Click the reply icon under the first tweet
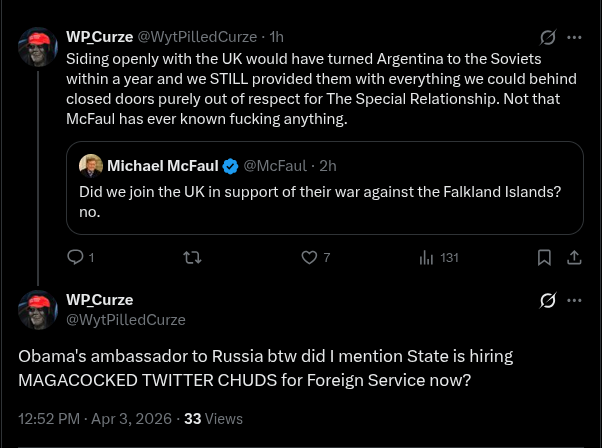 (x=75, y=257)
